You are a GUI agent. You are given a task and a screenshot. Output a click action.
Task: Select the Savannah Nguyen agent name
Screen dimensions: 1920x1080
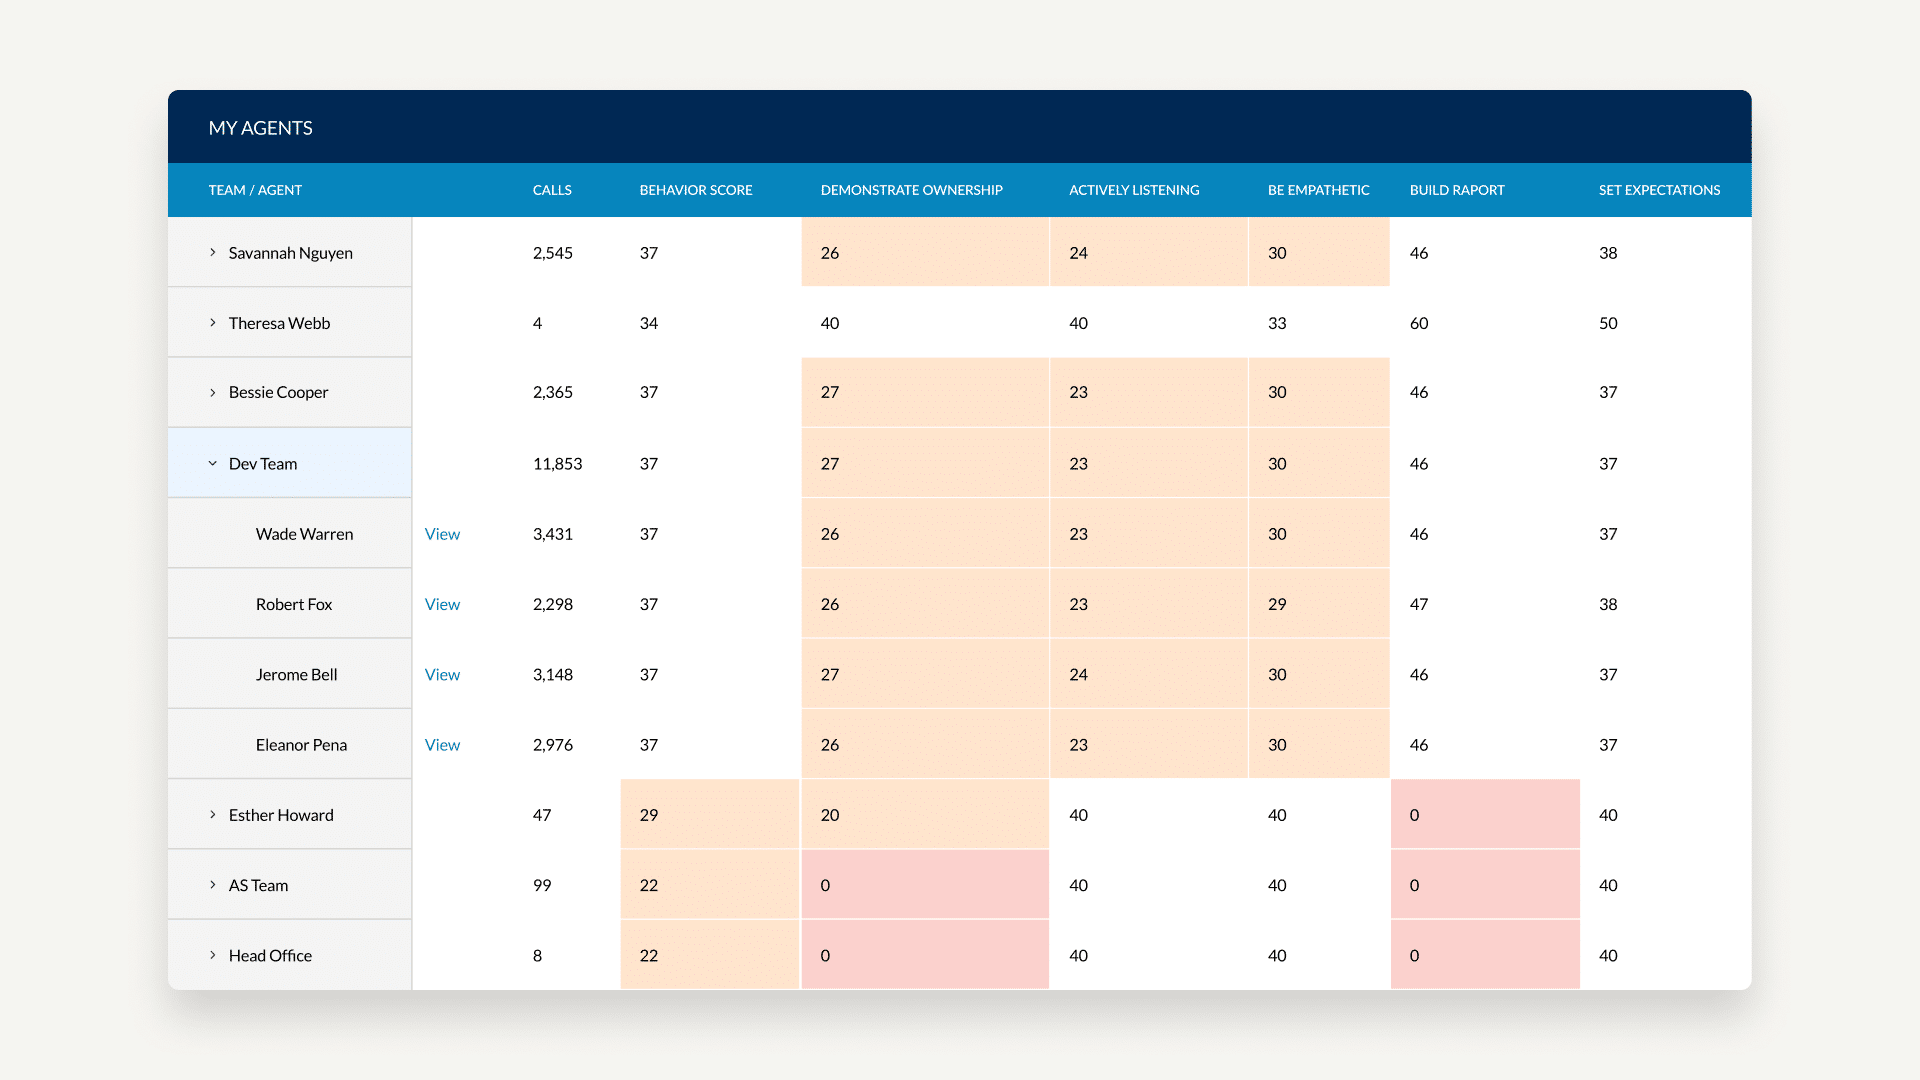tap(290, 253)
